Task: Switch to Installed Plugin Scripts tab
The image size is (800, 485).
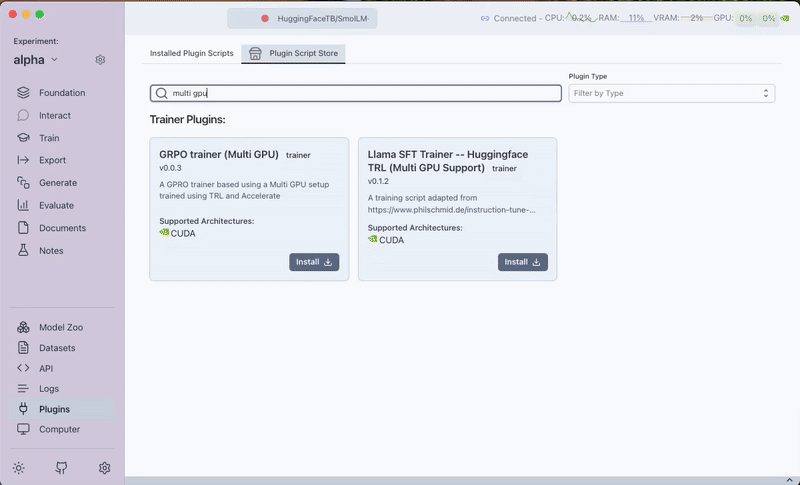Action: pos(191,53)
